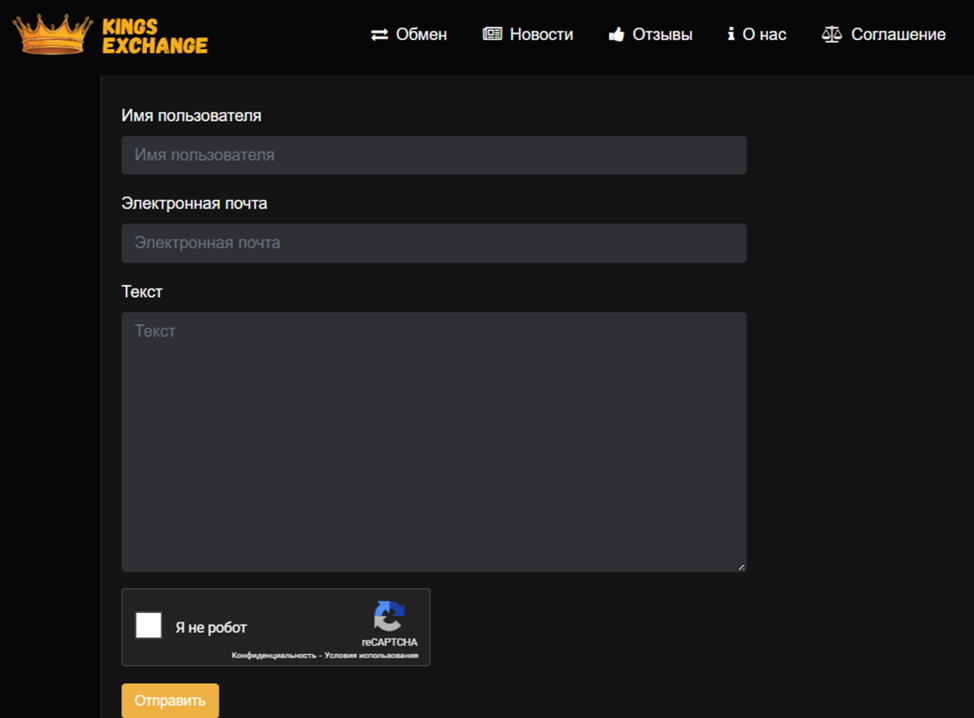This screenshot has width=974, height=718.
Task: Click the golden crown logo icon
Action: pyautogui.click(x=52, y=34)
